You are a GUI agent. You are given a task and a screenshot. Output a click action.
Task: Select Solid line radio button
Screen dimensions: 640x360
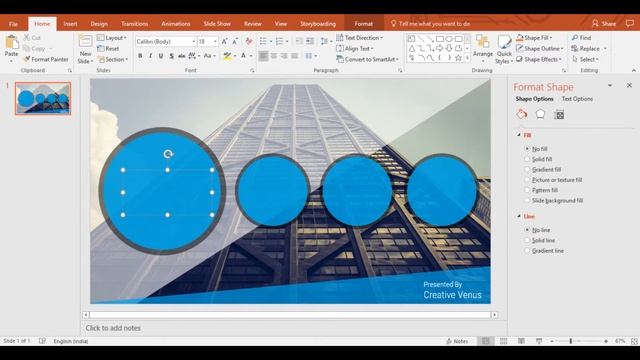pos(527,240)
